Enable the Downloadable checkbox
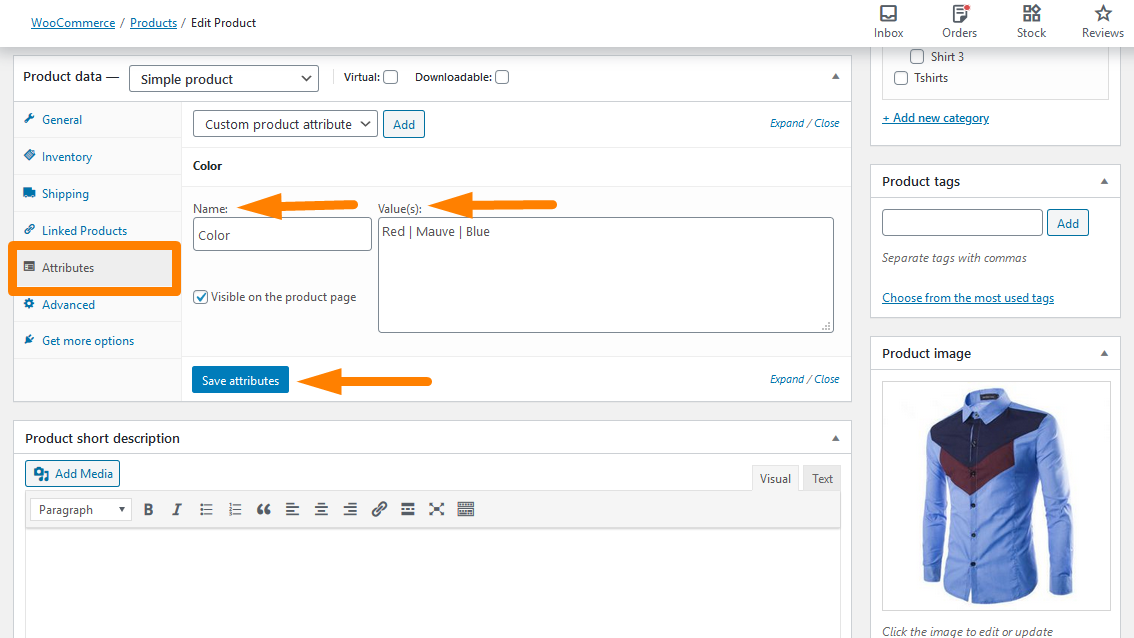 [502, 77]
